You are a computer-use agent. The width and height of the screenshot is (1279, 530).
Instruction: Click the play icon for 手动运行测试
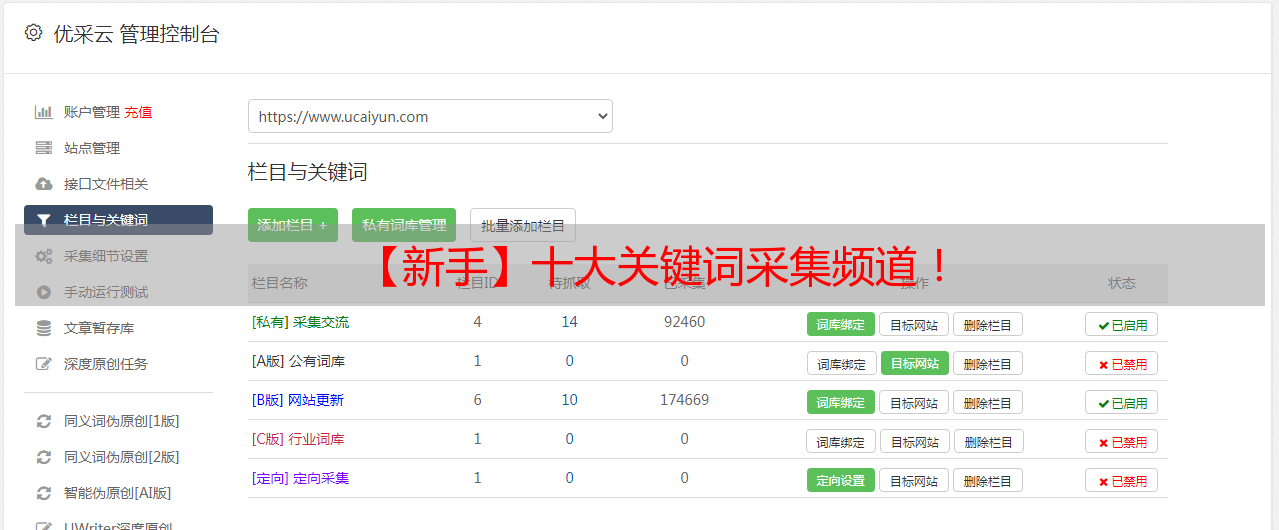point(43,292)
